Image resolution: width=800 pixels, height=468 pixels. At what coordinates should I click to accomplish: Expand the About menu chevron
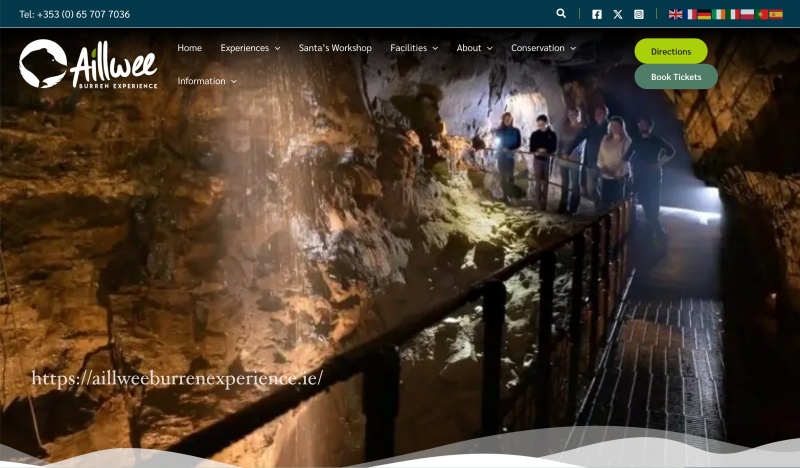pos(490,48)
